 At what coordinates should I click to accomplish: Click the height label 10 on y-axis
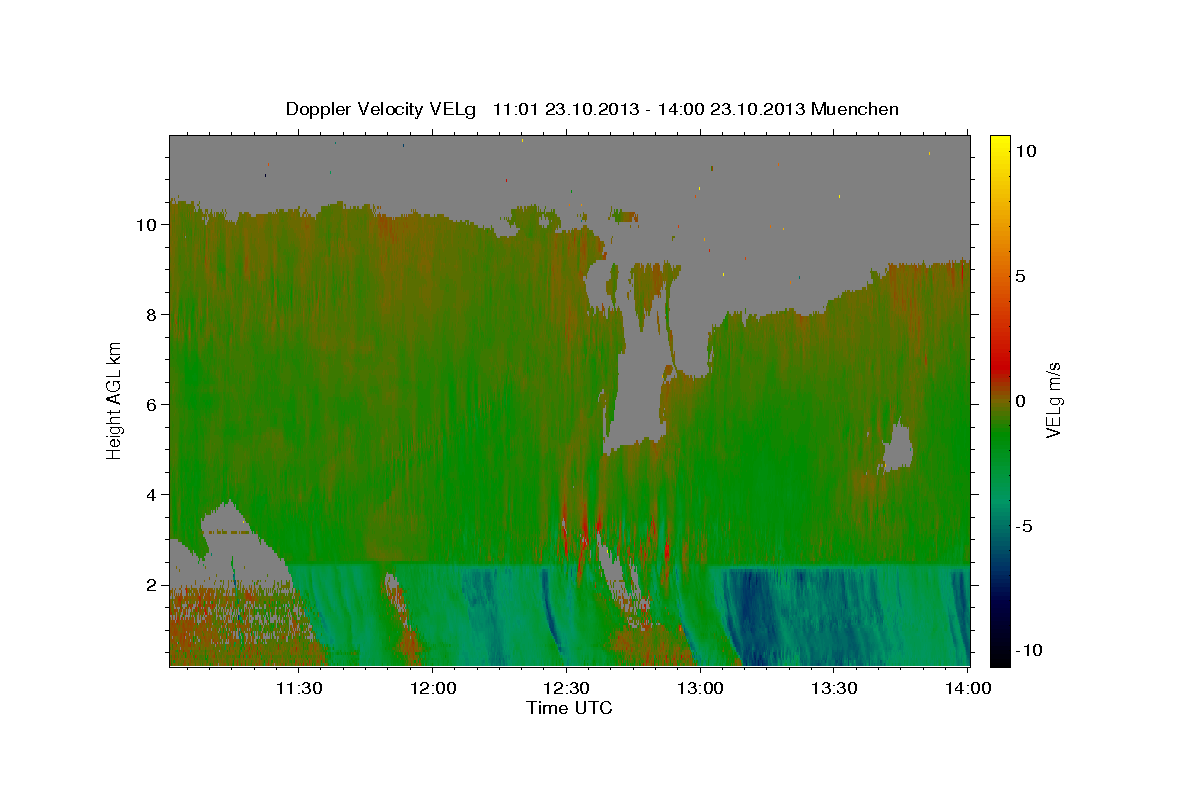click(147, 225)
